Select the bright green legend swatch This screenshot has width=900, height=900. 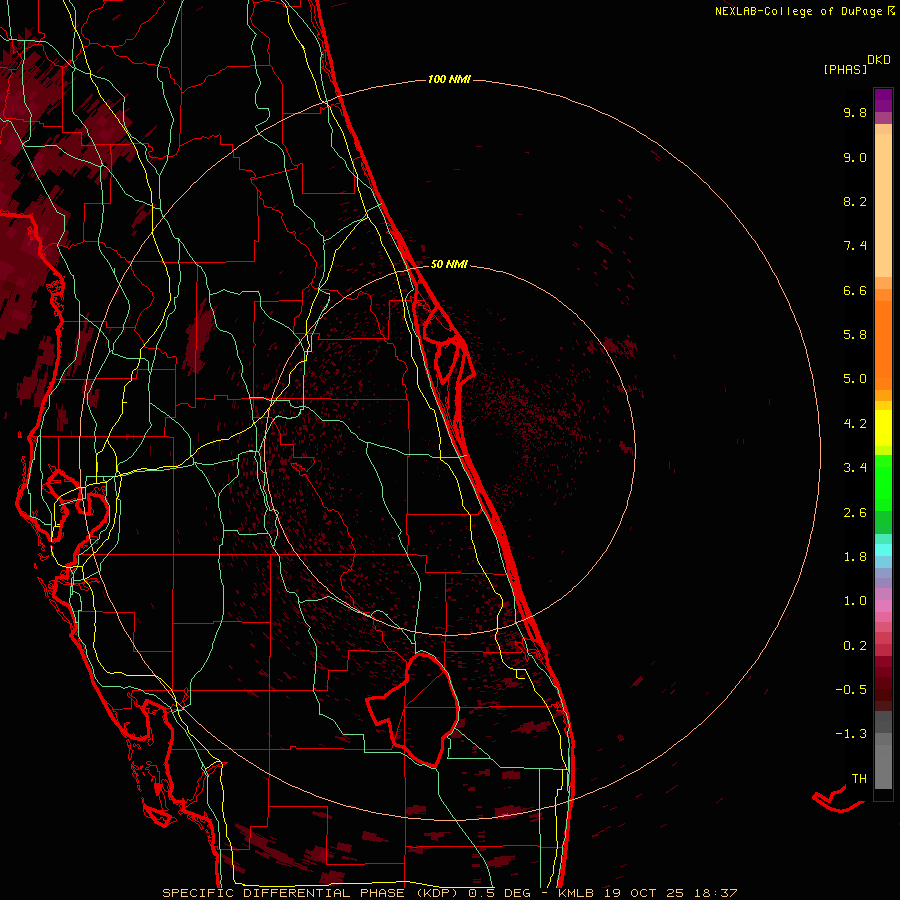(x=883, y=482)
